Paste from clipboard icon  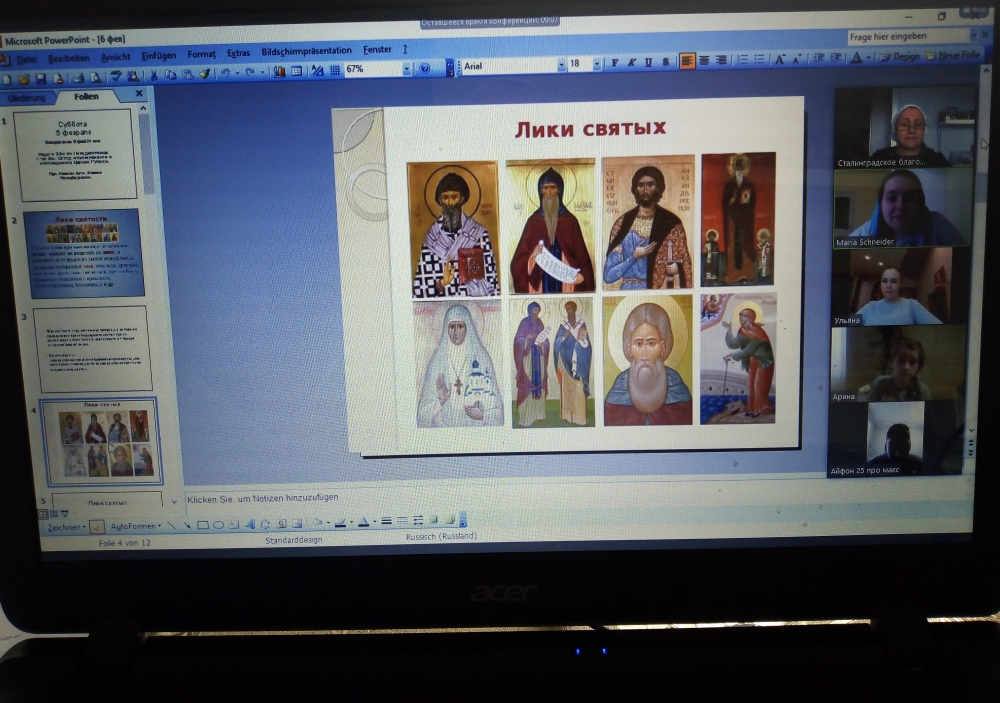188,75
